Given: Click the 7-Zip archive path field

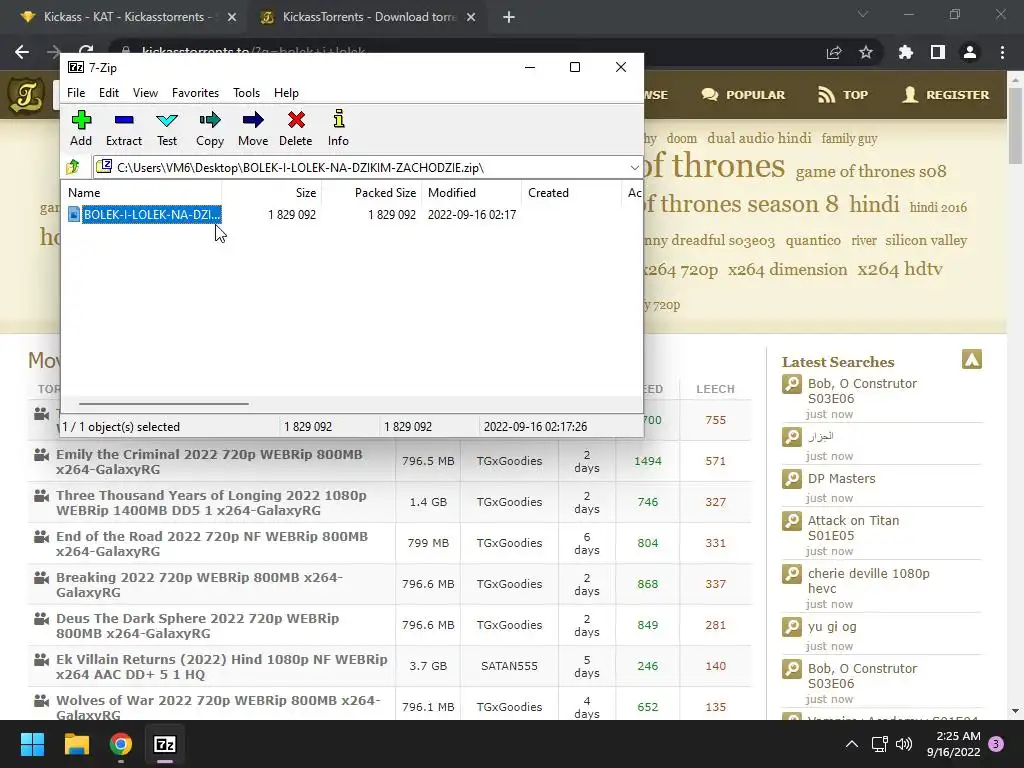Looking at the screenshot, I should 366,168.
